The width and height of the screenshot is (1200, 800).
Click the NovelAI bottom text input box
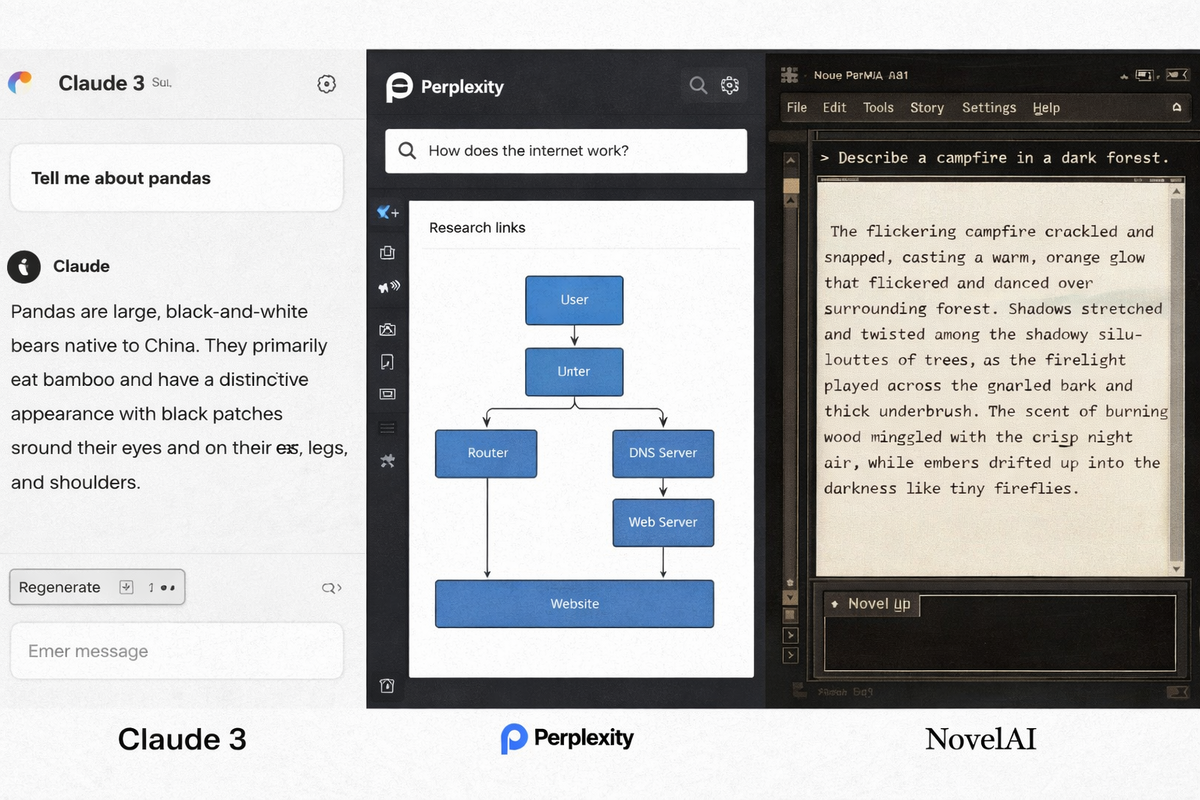(999, 632)
